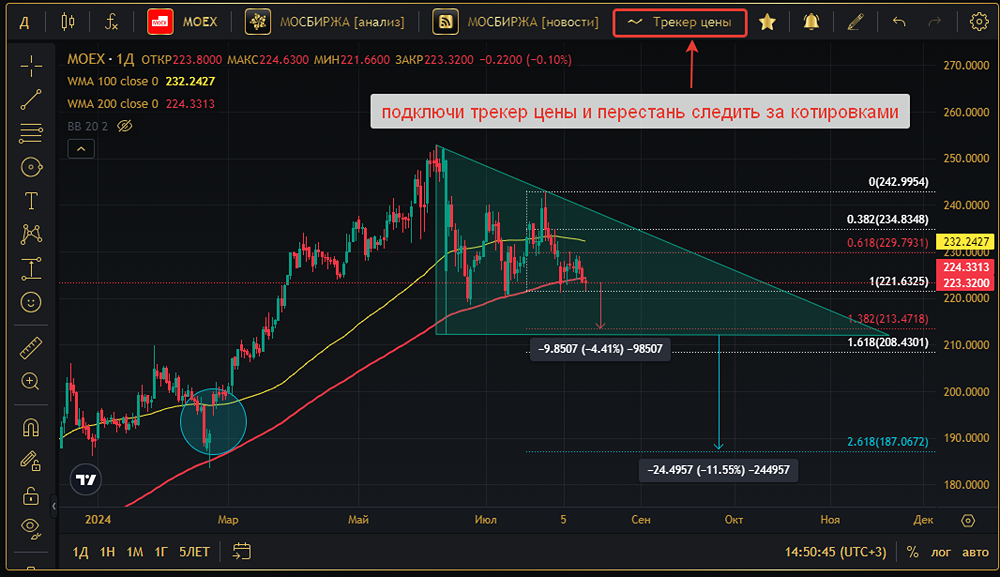
Task: Collapse the indicator legend with chevron
Action: tap(81, 149)
